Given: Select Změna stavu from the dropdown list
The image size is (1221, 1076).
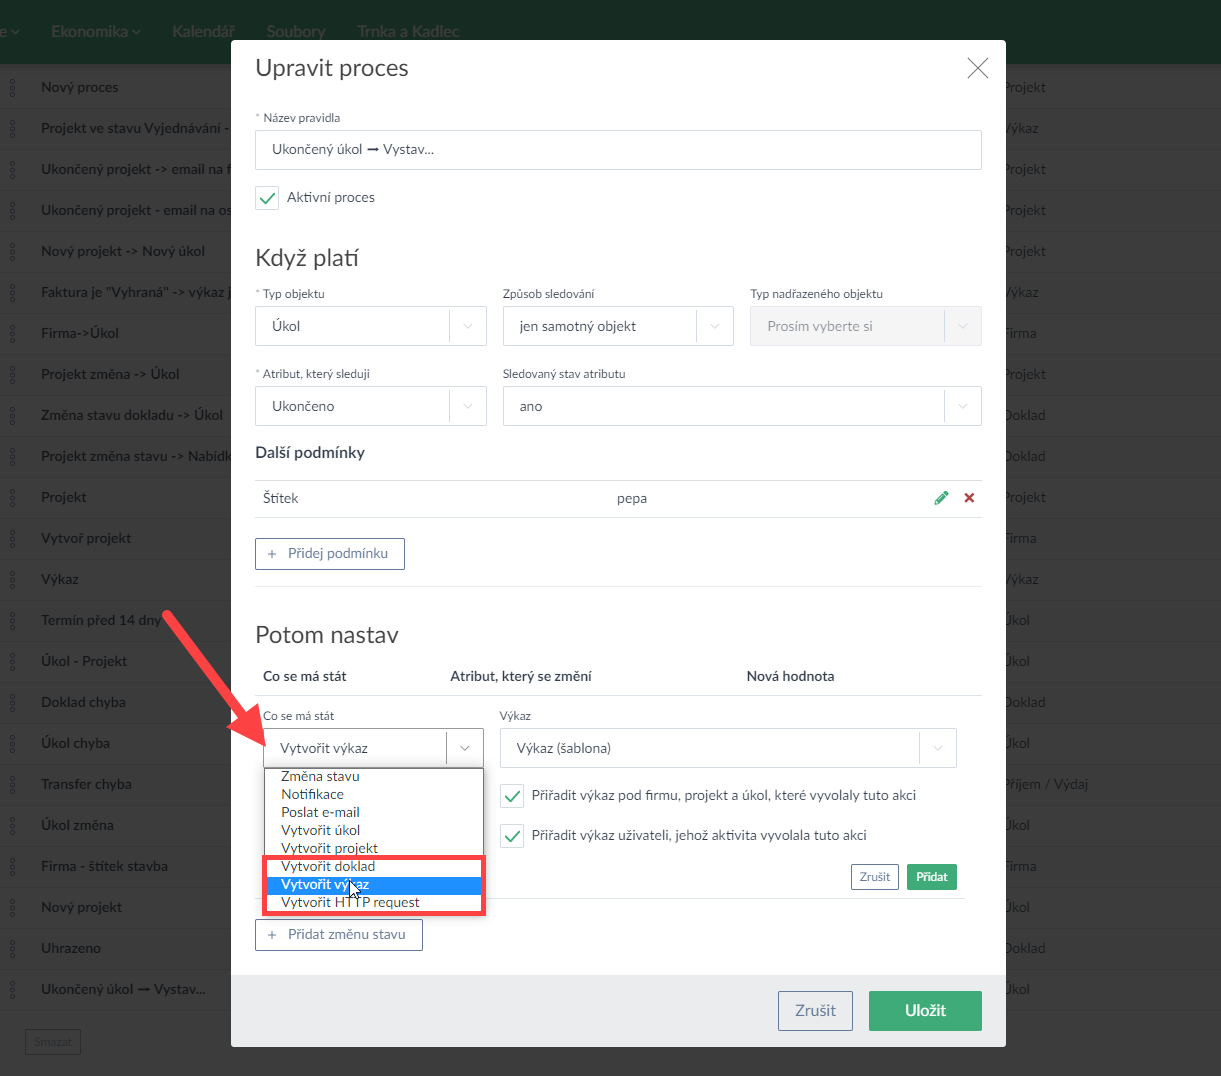Looking at the screenshot, I should 373,776.
